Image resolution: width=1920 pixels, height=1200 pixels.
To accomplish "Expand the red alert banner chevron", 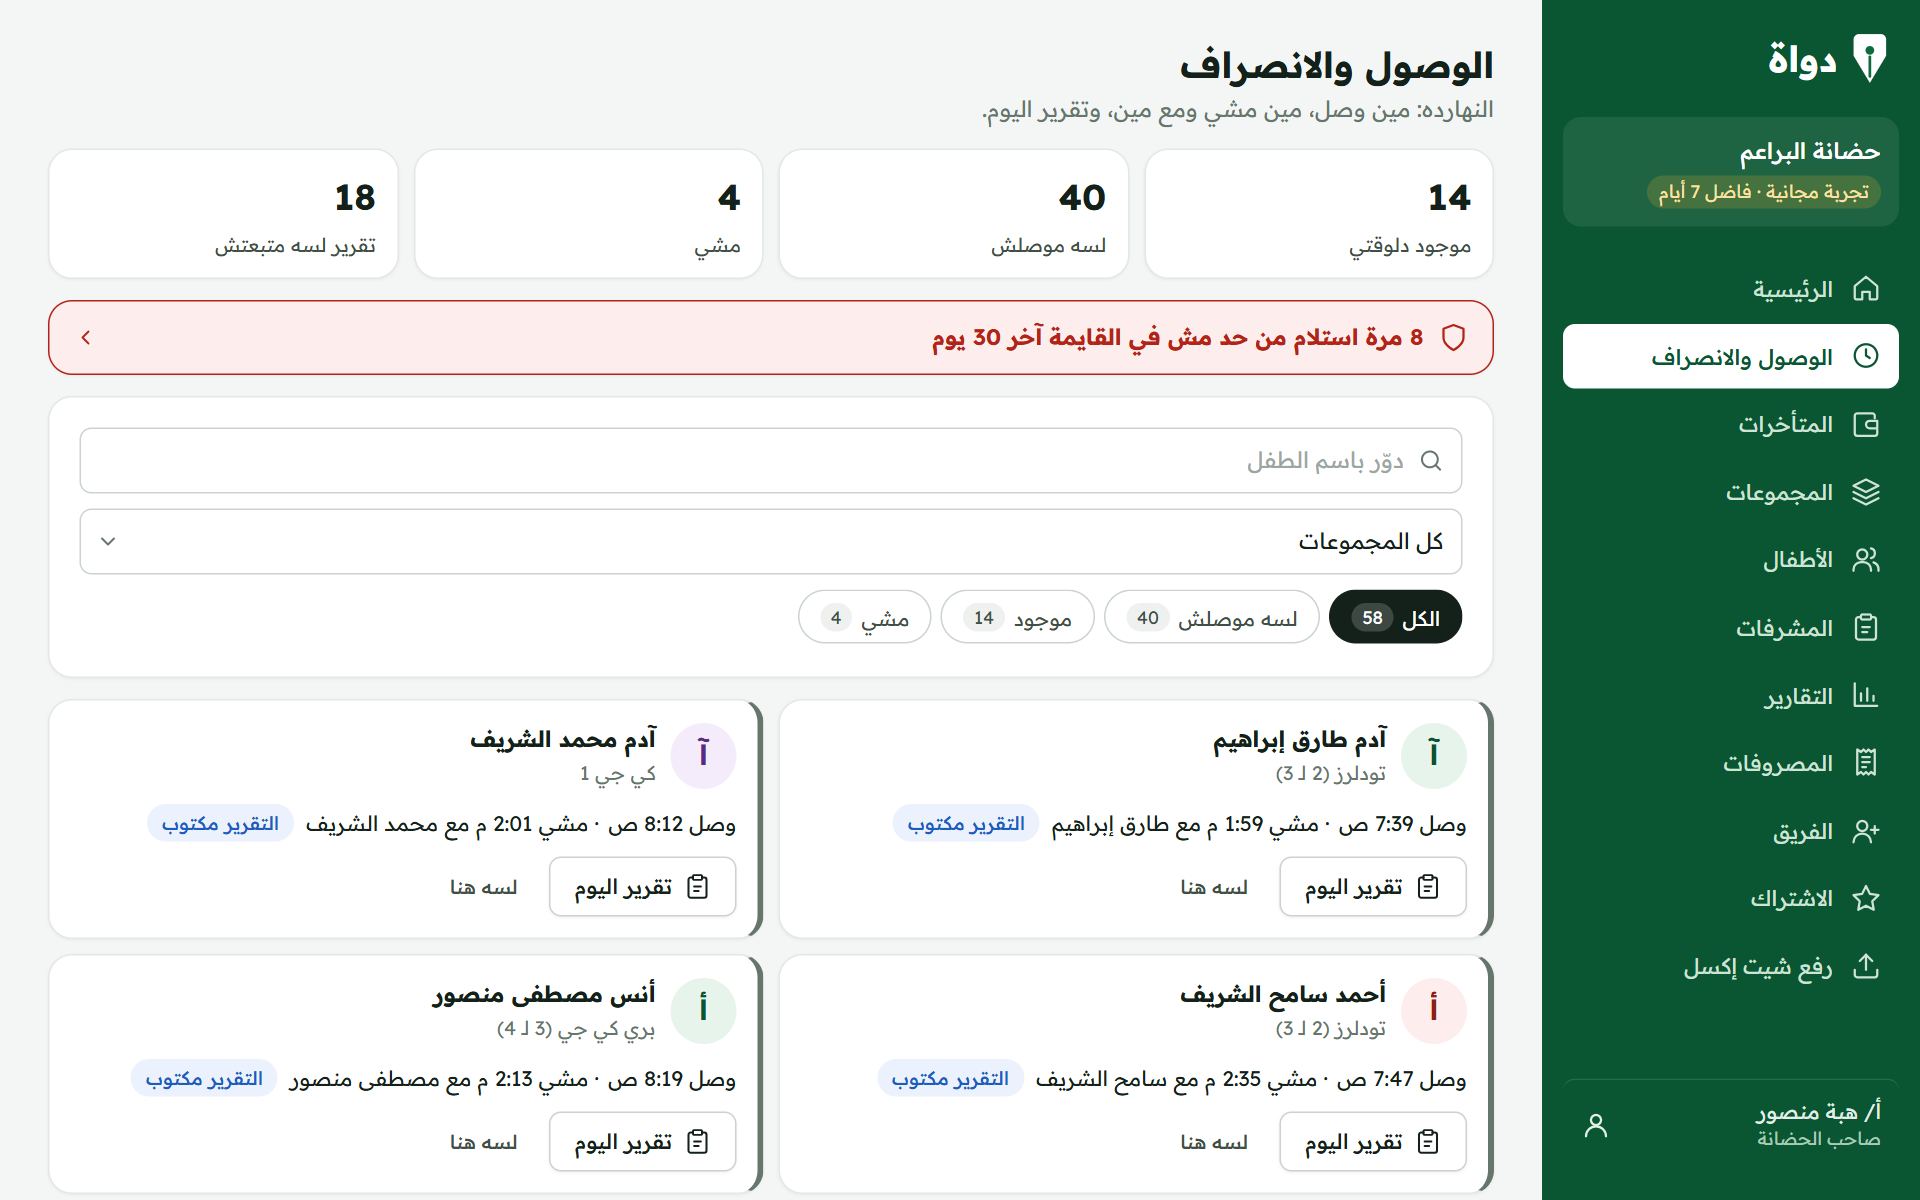I will (x=86, y=338).
